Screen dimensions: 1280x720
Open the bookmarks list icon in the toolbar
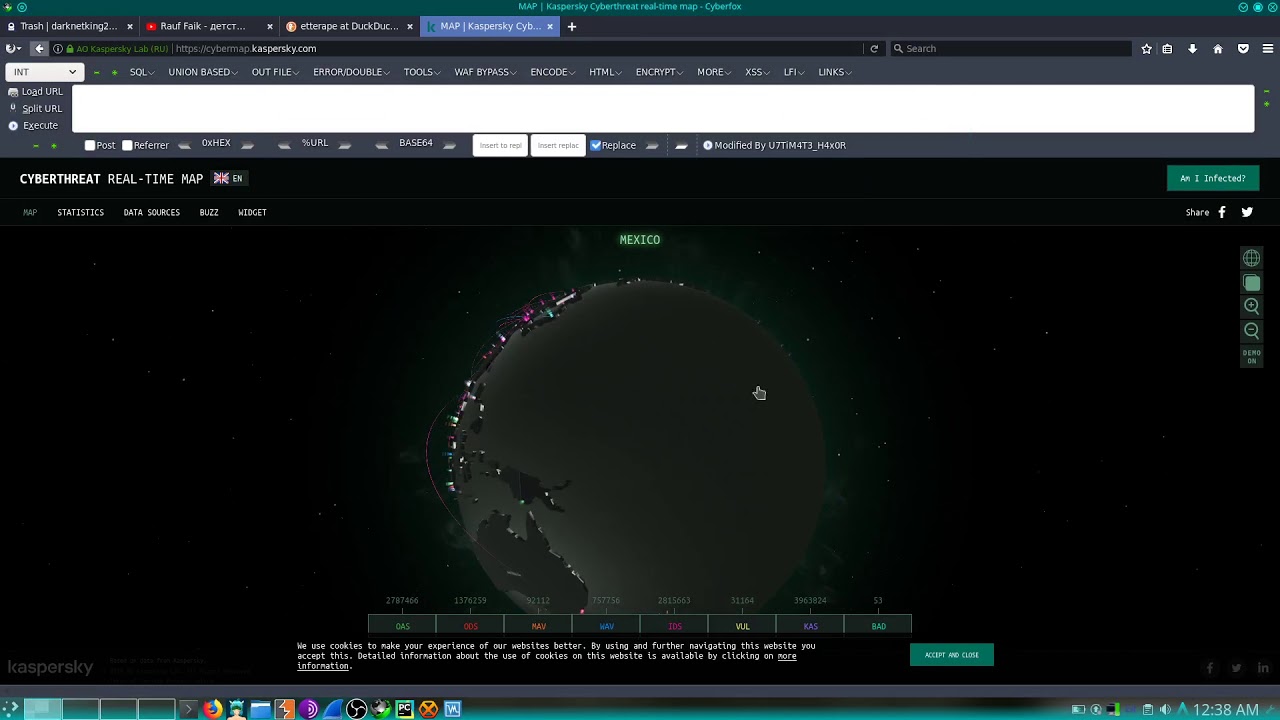(1167, 48)
